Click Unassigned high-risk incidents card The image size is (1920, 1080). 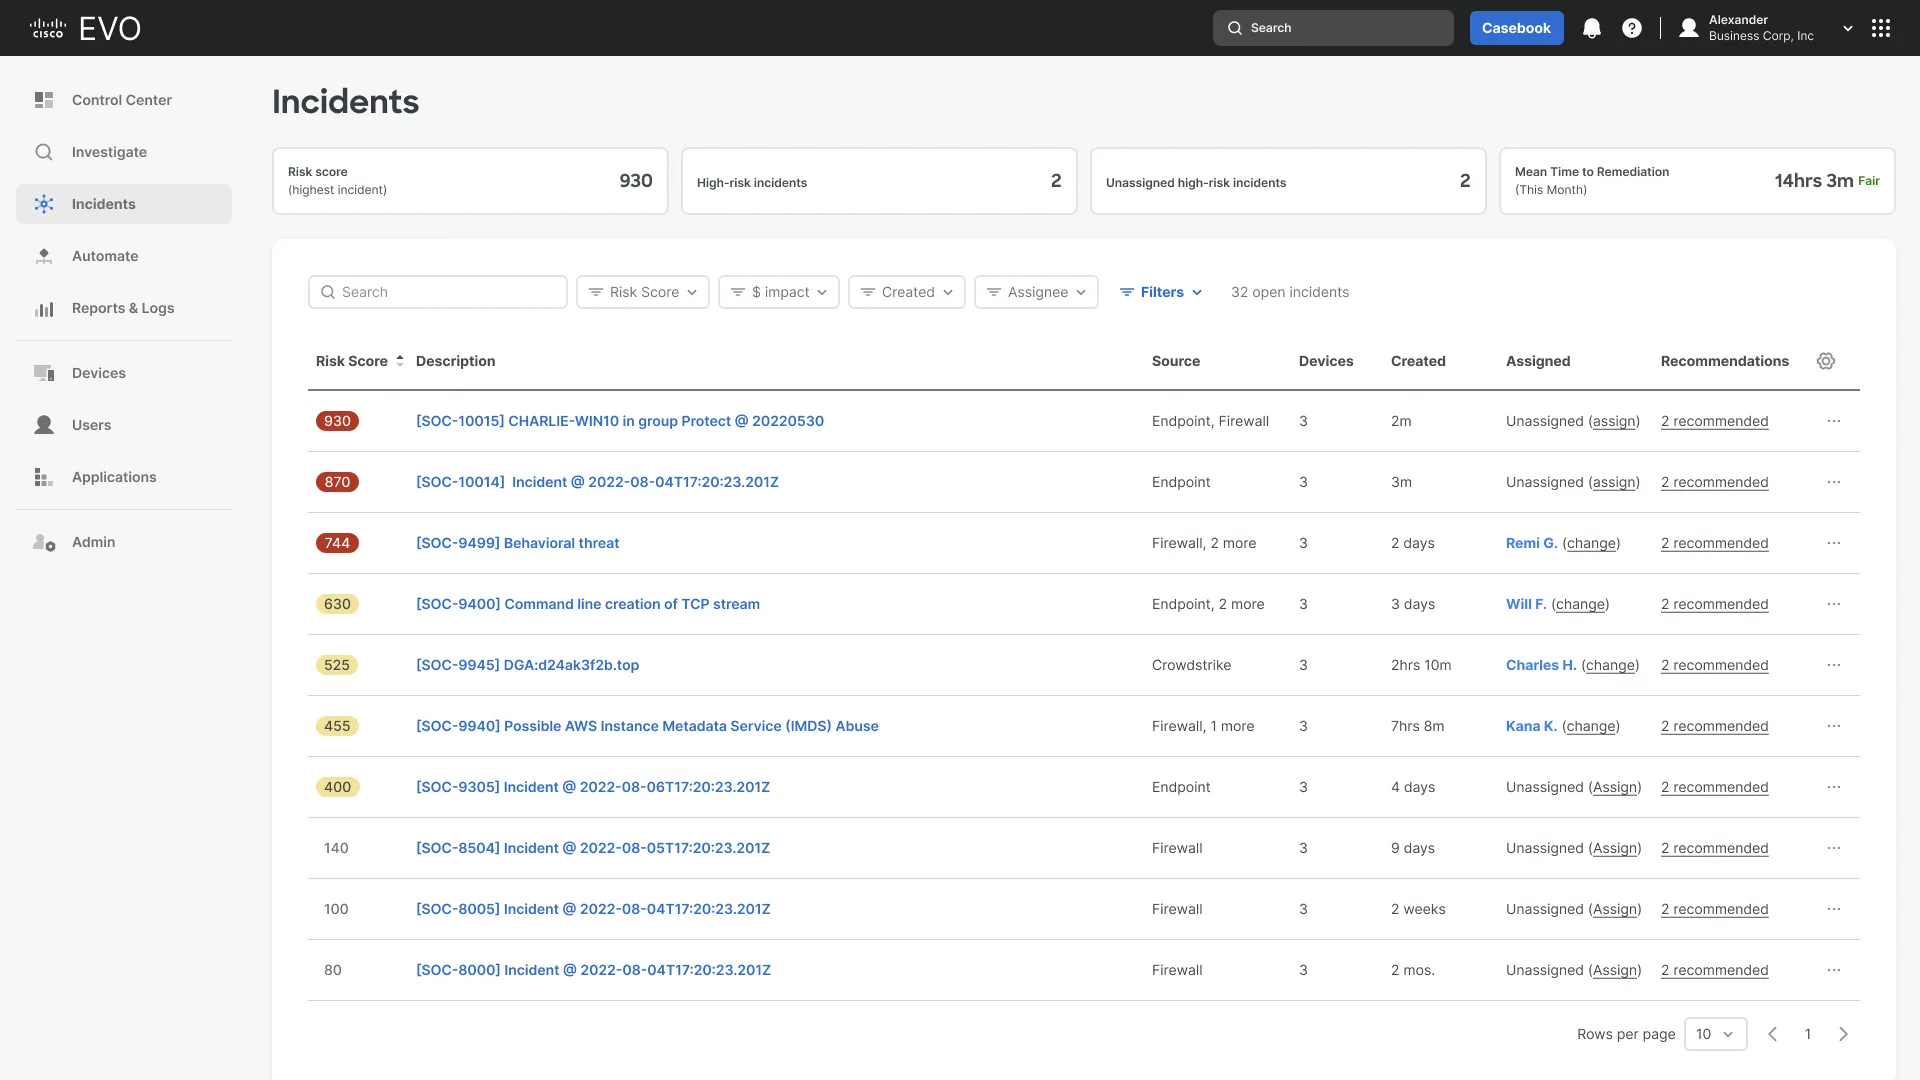tap(1288, 181)
